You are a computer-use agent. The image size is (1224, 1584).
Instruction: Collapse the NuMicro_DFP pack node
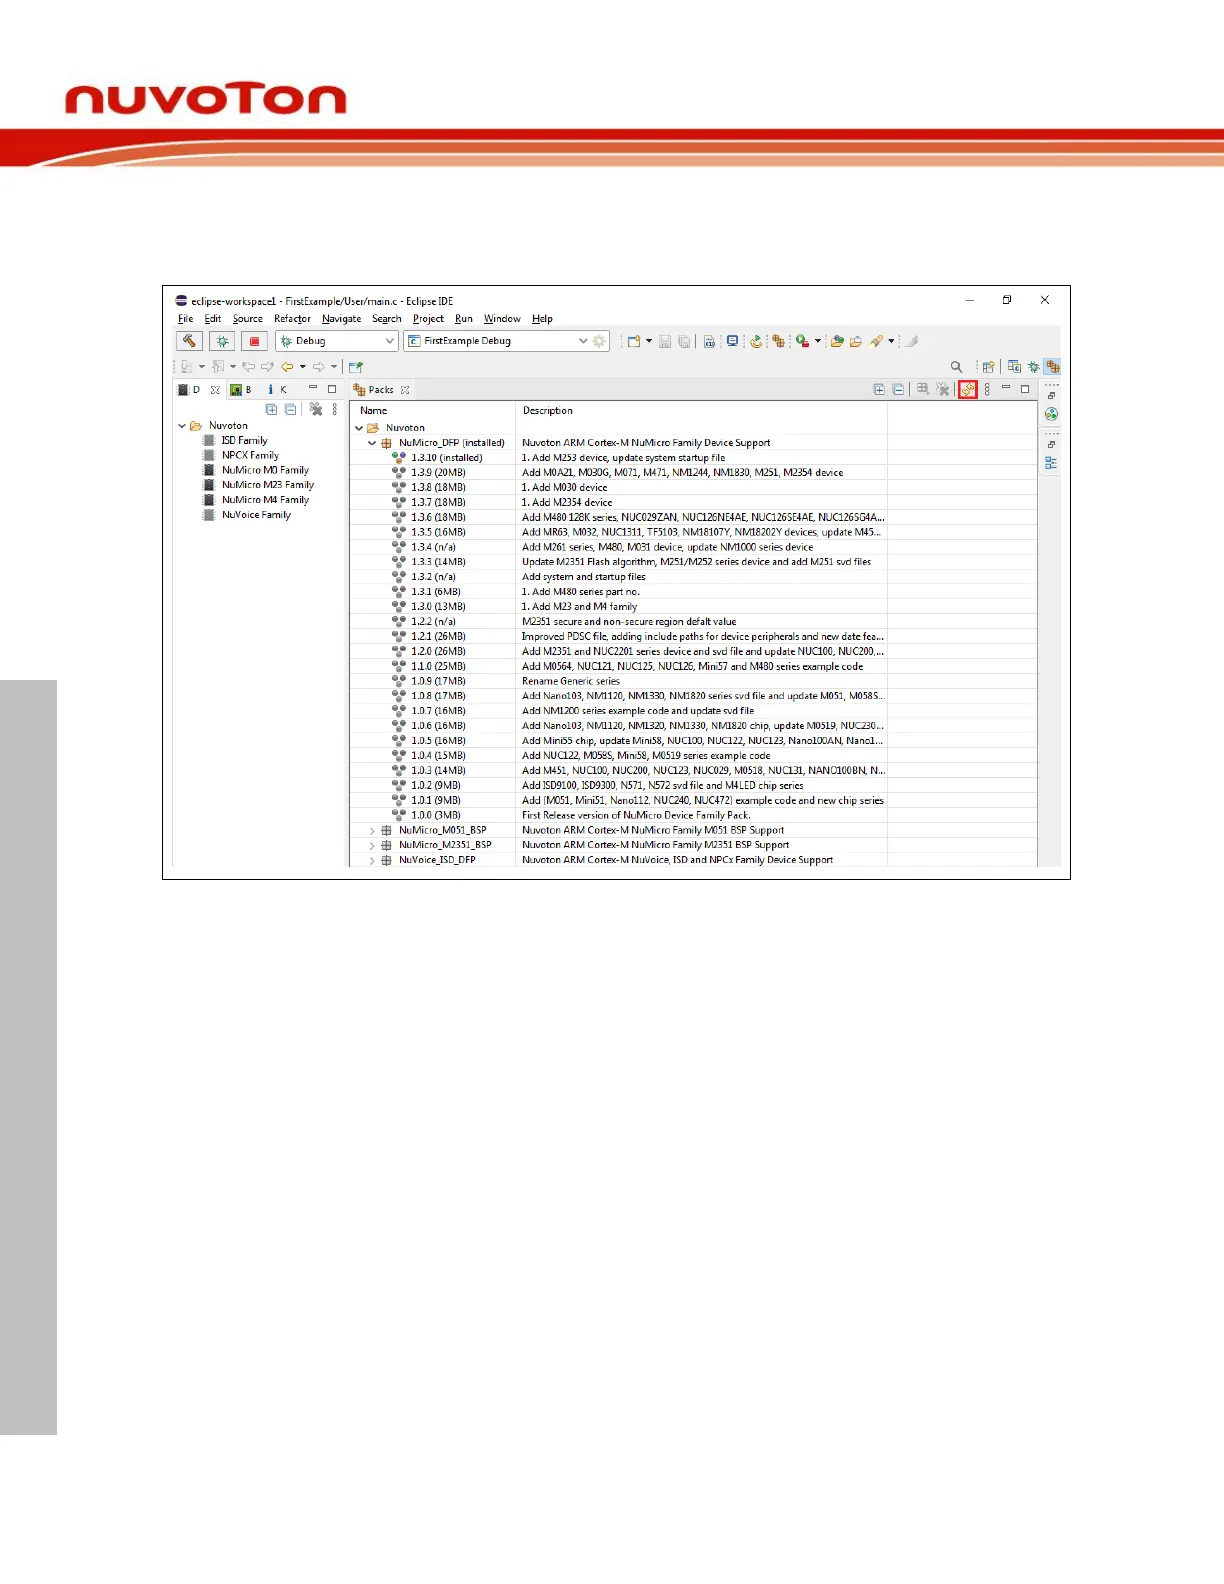[372, 443]
